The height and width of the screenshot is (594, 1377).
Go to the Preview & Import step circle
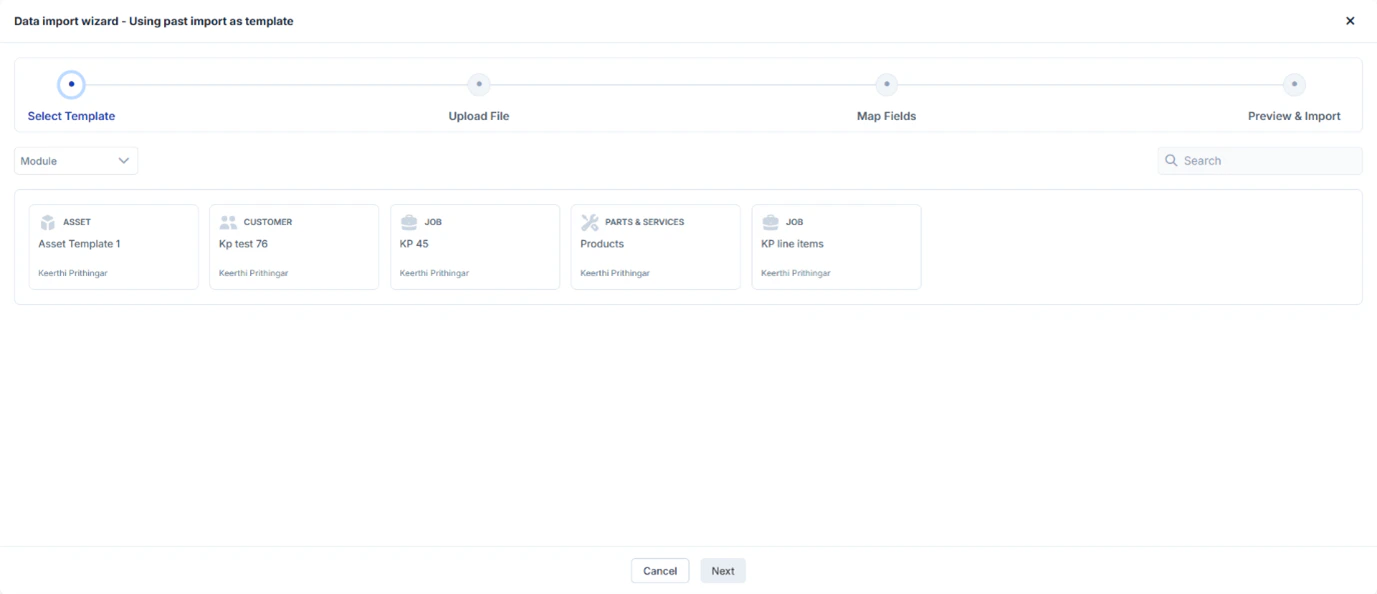(x=1294, y=85)
